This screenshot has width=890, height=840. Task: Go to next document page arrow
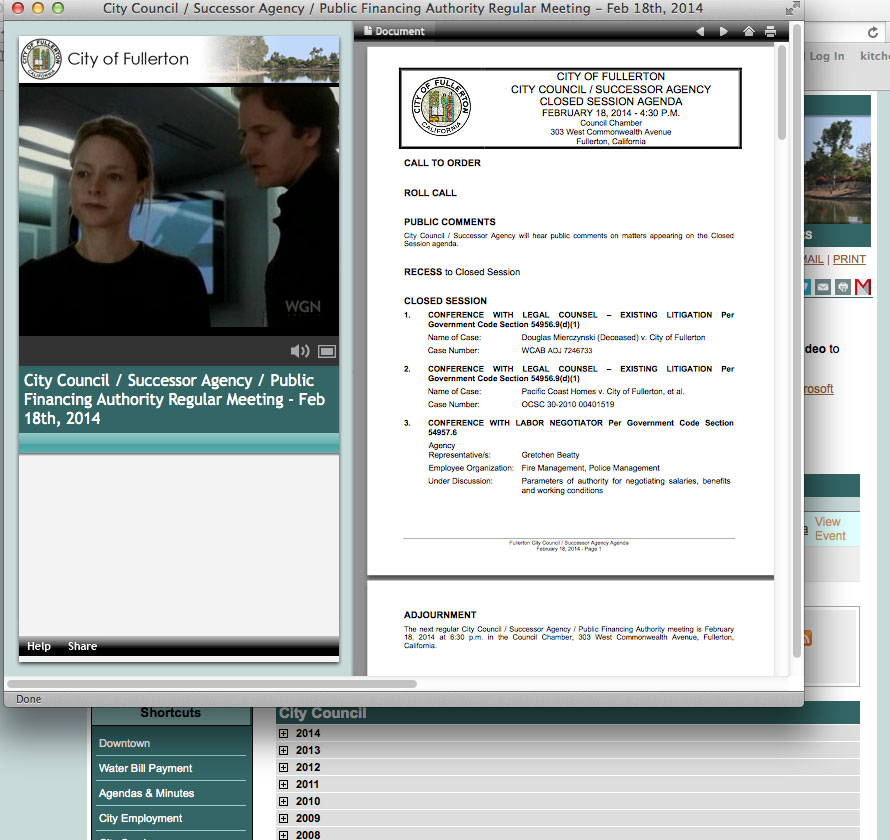(x=724, y=32)
